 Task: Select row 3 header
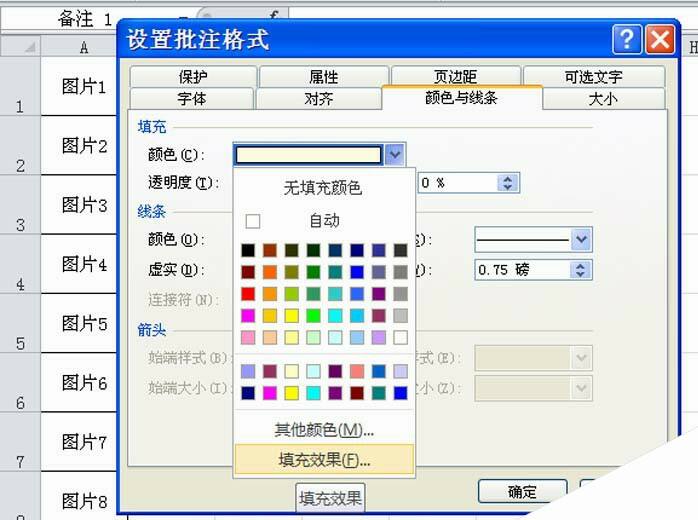(x=20, y=205)
